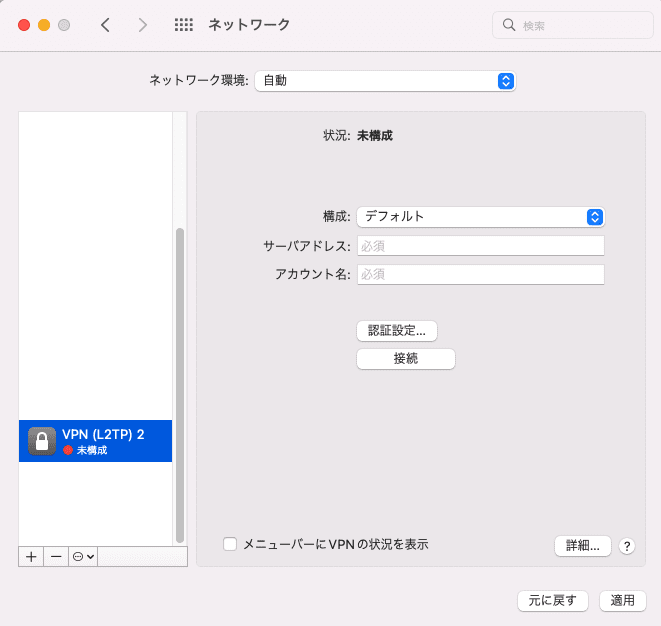Open the help question mark button
The image size is (661, 626).
coord(627,546)
